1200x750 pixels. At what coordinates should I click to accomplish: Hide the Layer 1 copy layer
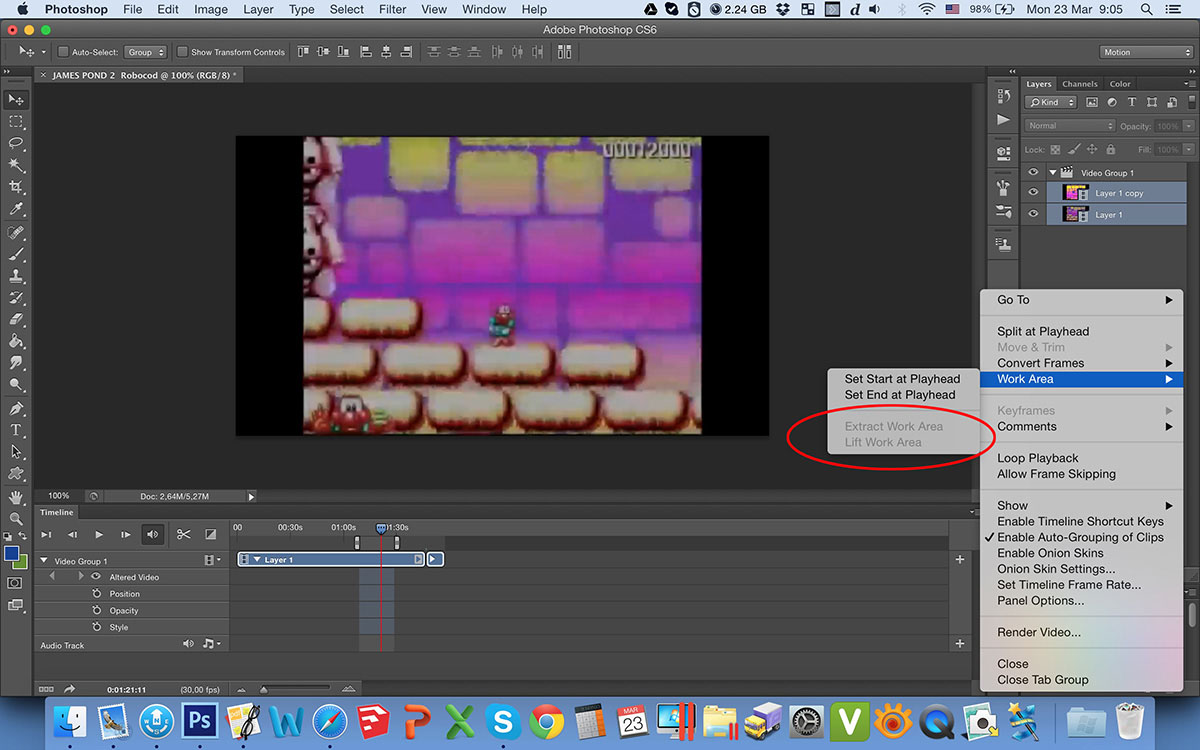coord(1034,193)
